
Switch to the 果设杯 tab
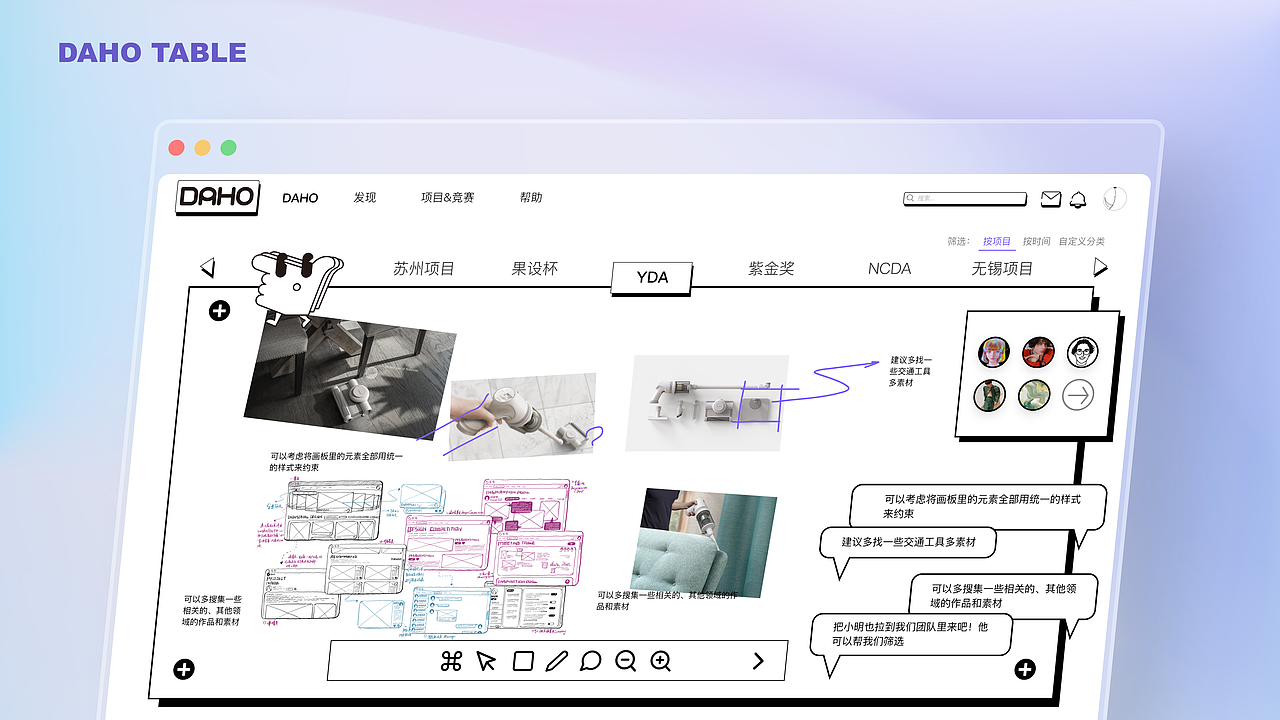pos(535,268)
